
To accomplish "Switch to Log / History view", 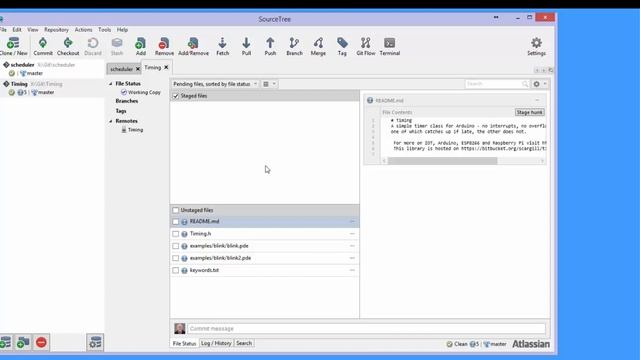I will click(x=216, y=343).
